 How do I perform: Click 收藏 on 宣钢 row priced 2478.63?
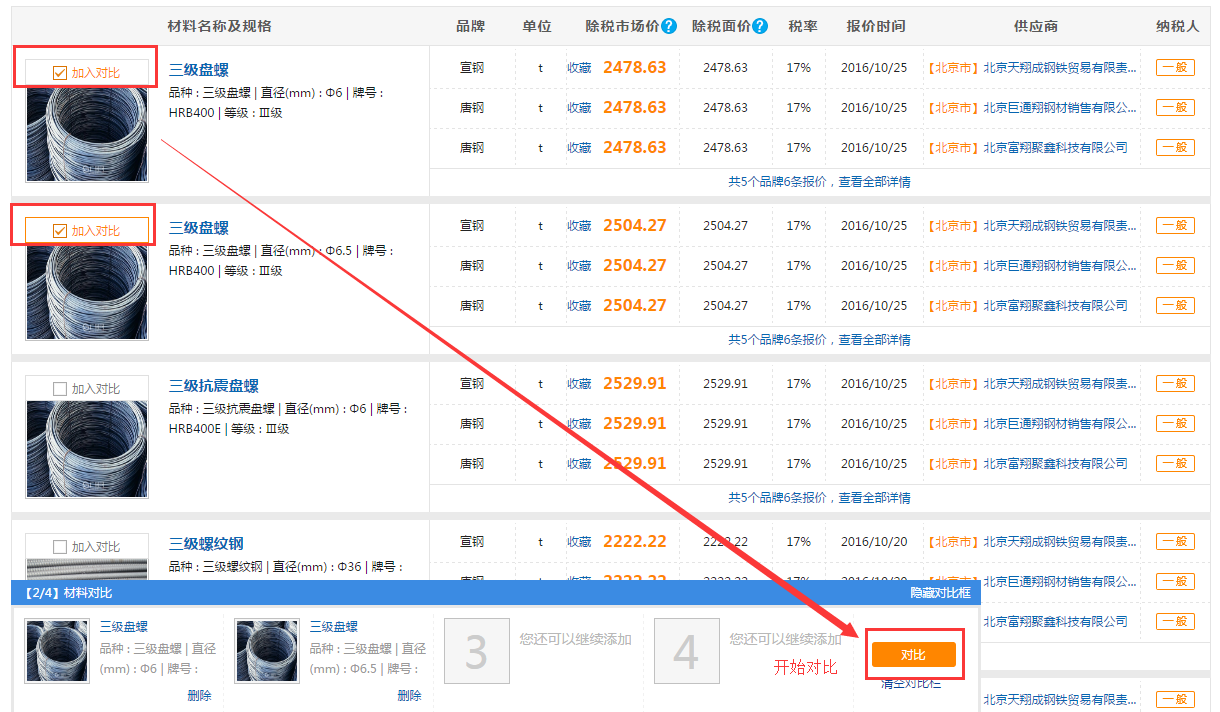pos(579,68)
